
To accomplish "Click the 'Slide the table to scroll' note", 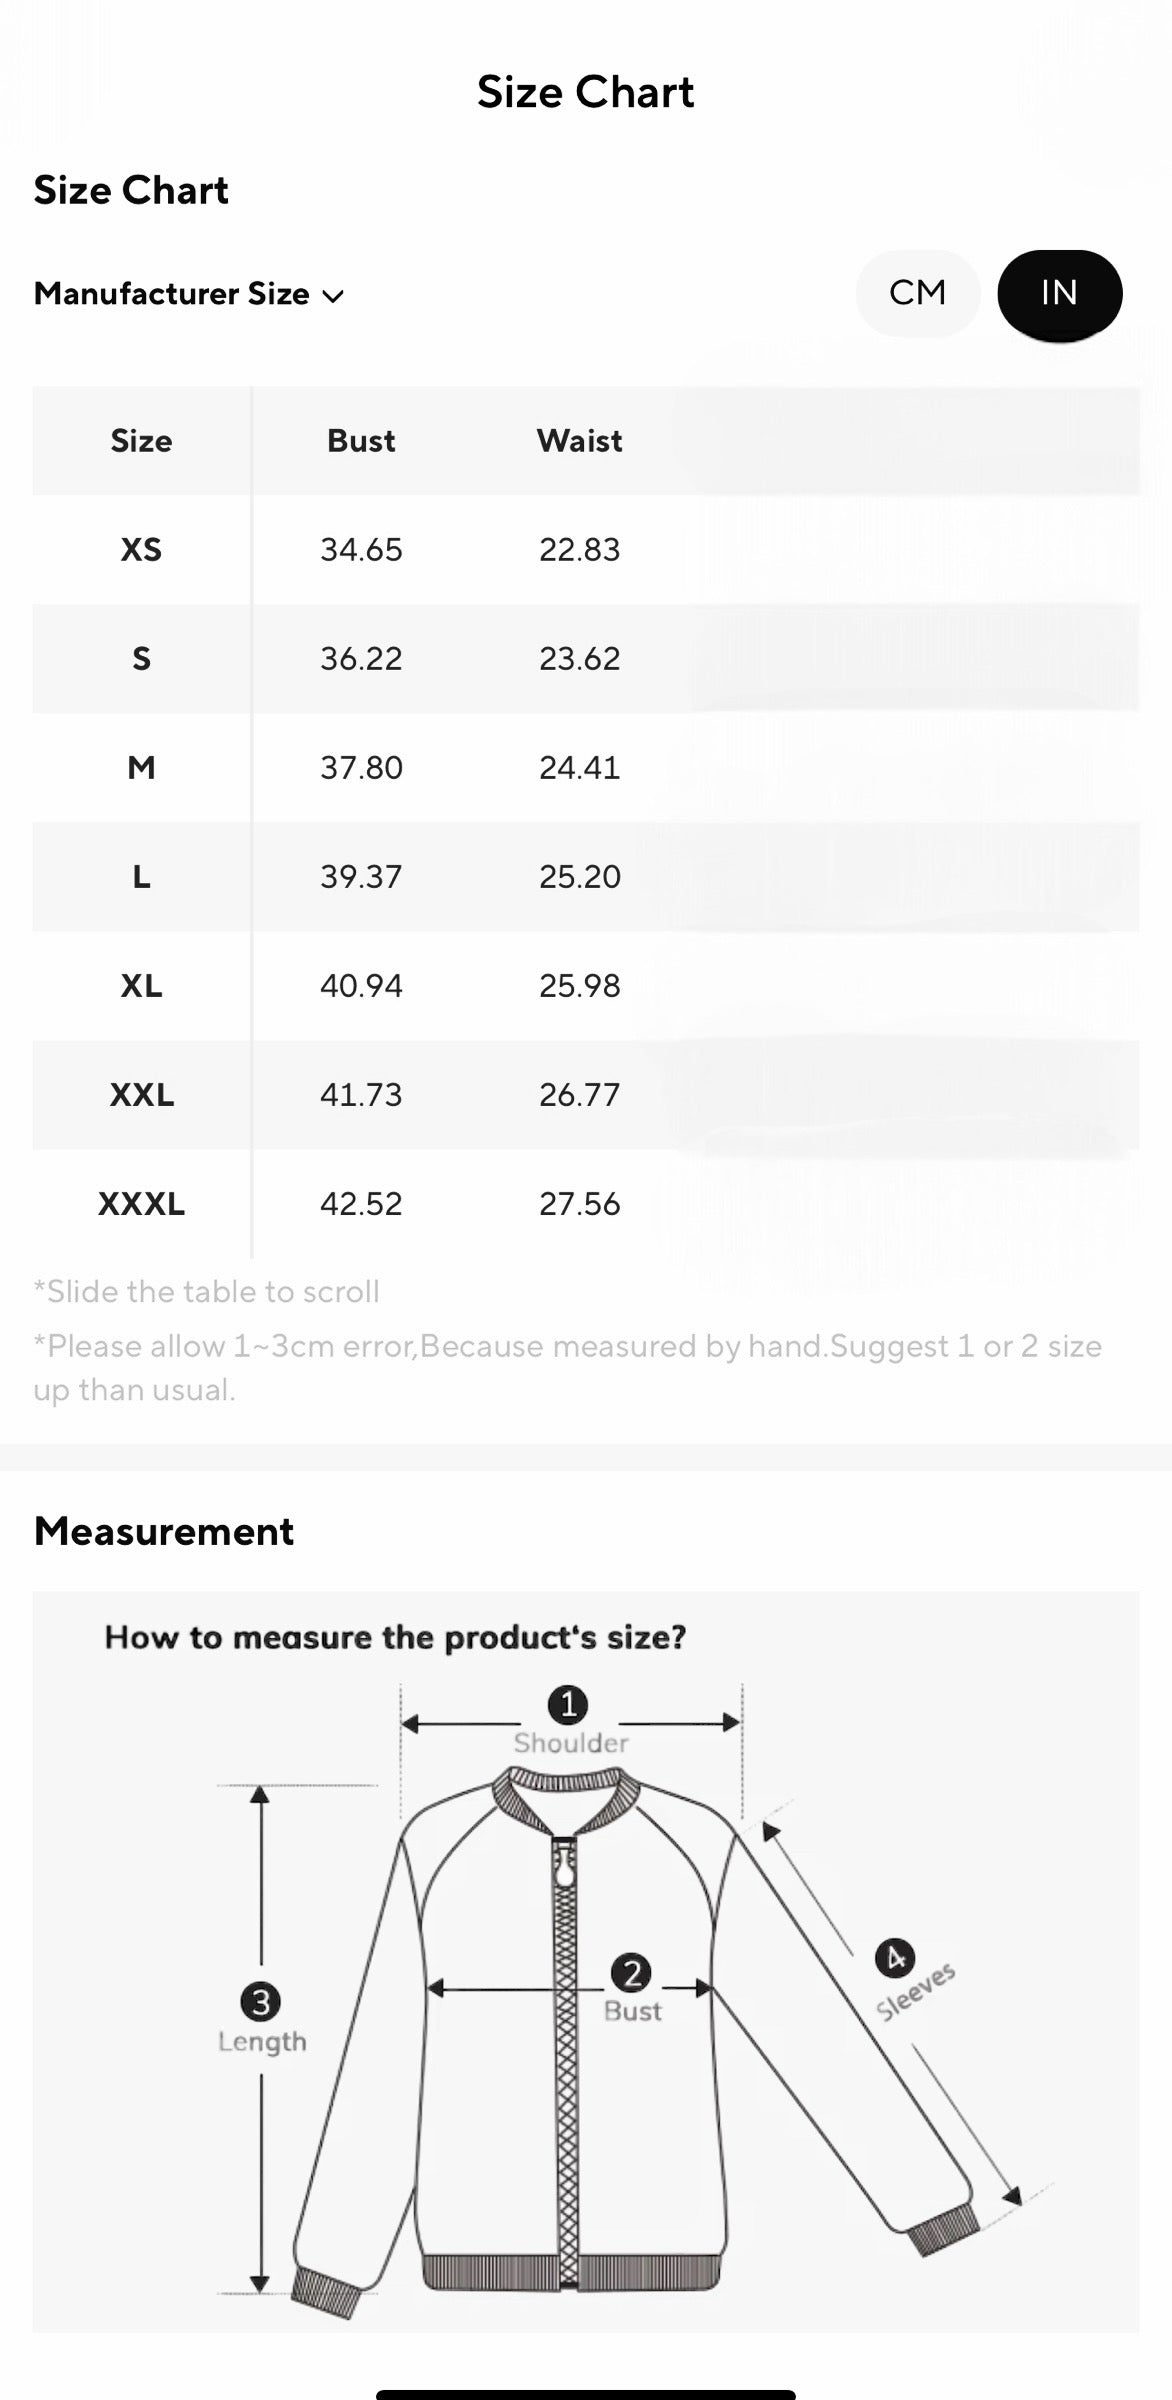I will [x=207, y=1292].
